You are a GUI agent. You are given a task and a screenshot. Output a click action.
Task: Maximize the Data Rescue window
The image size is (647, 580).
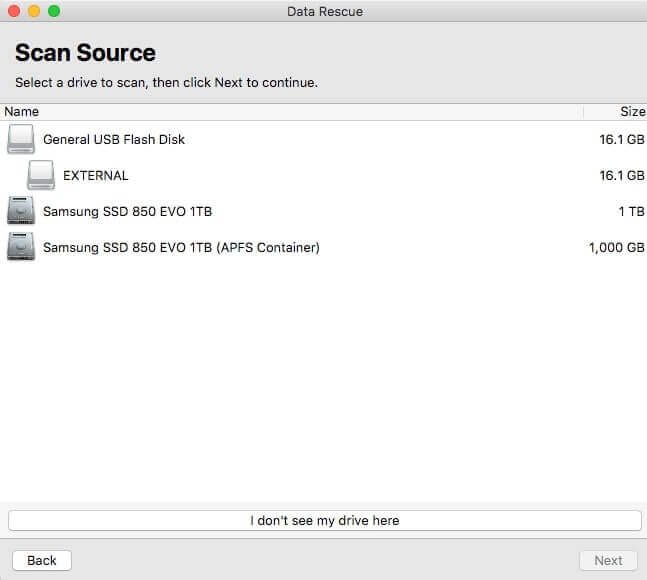point(54,11)
